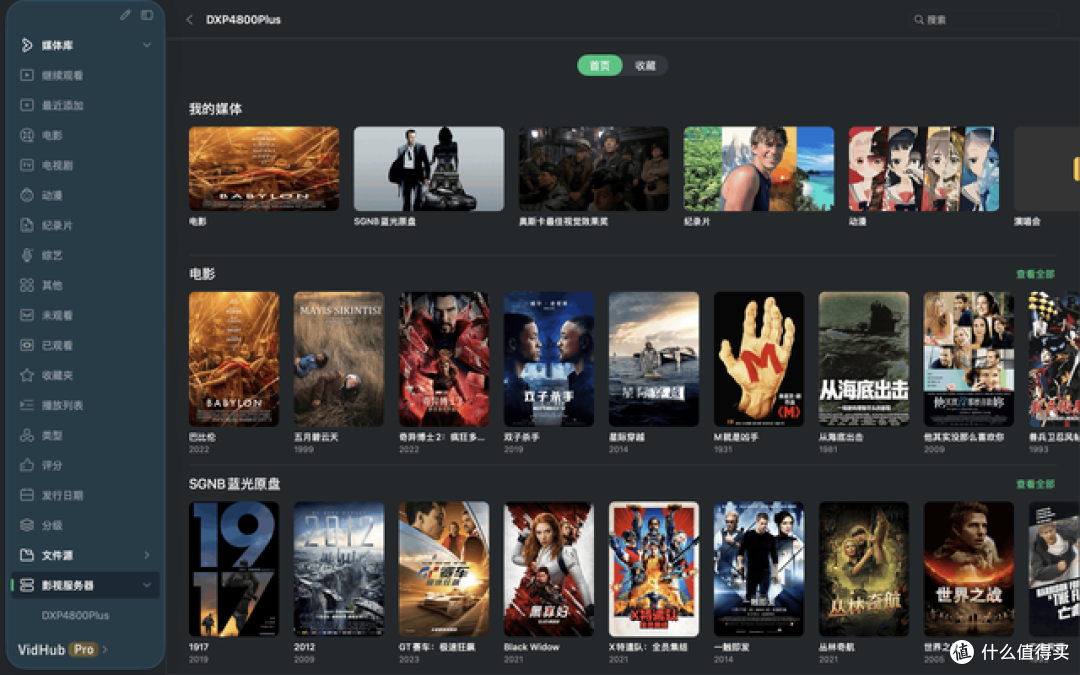Viewport: 1080px width, 675px height.
Task: Click the 搜索 search field
Action: [984, 20]
